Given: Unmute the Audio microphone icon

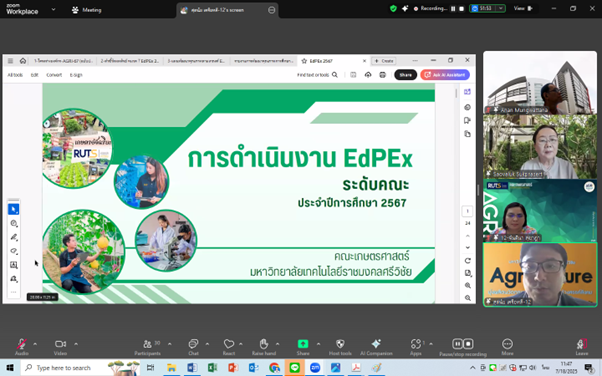Looking at the screenshot, I should point(22,343).
